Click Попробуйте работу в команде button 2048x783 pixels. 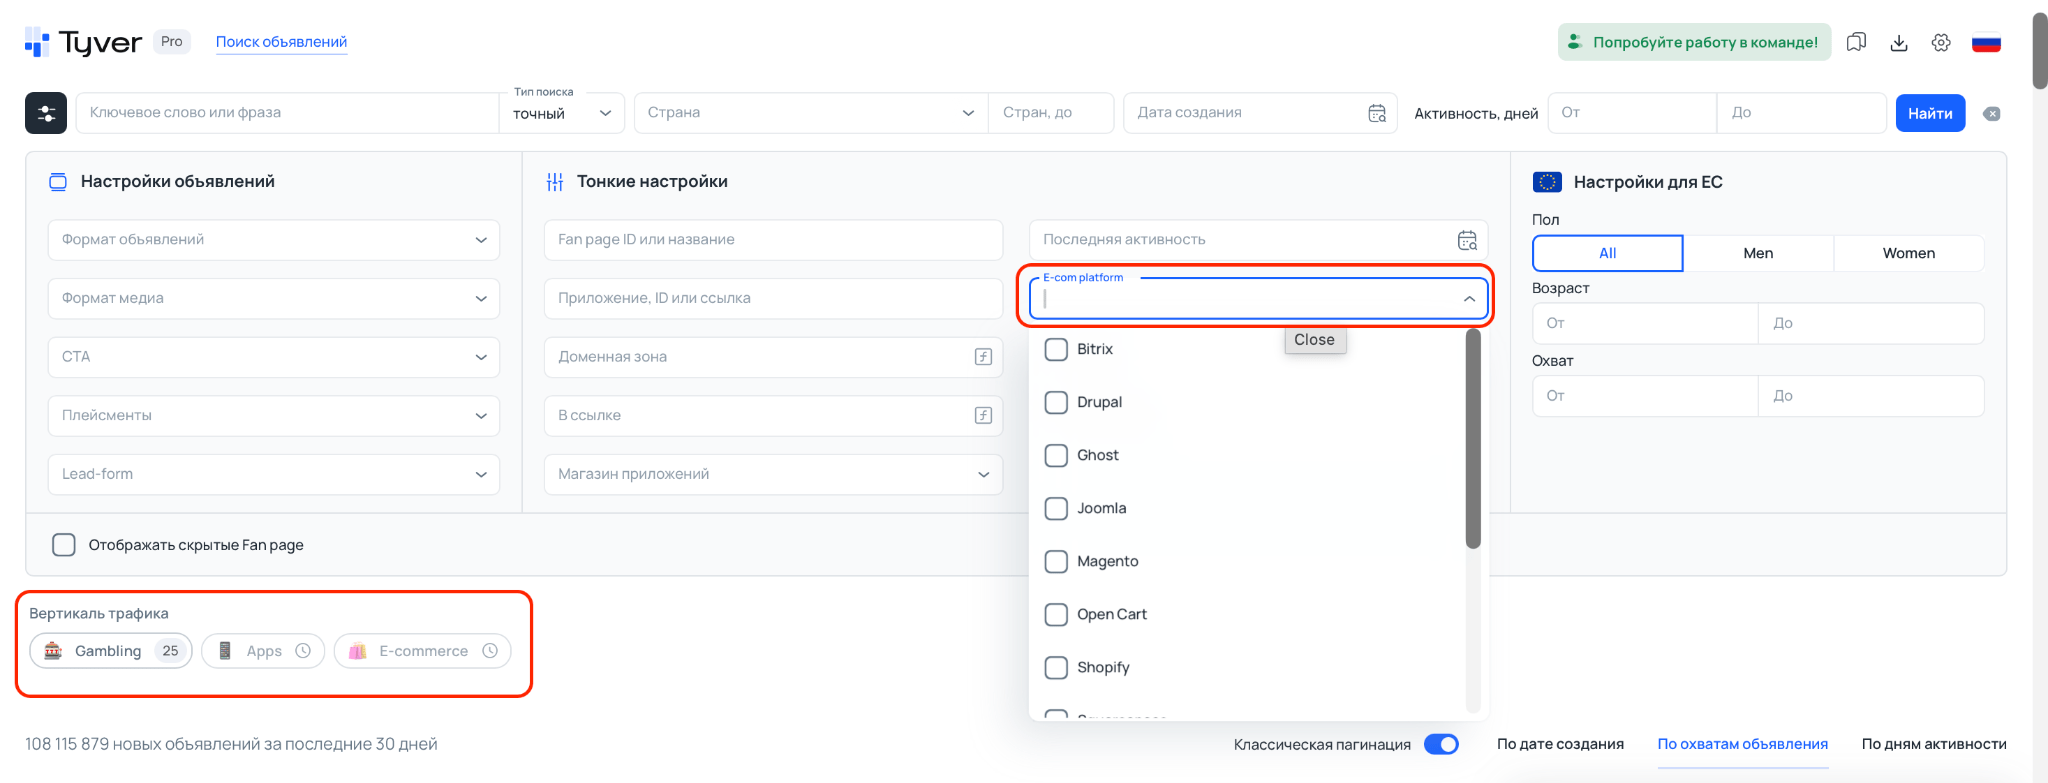coord(1694,42)
